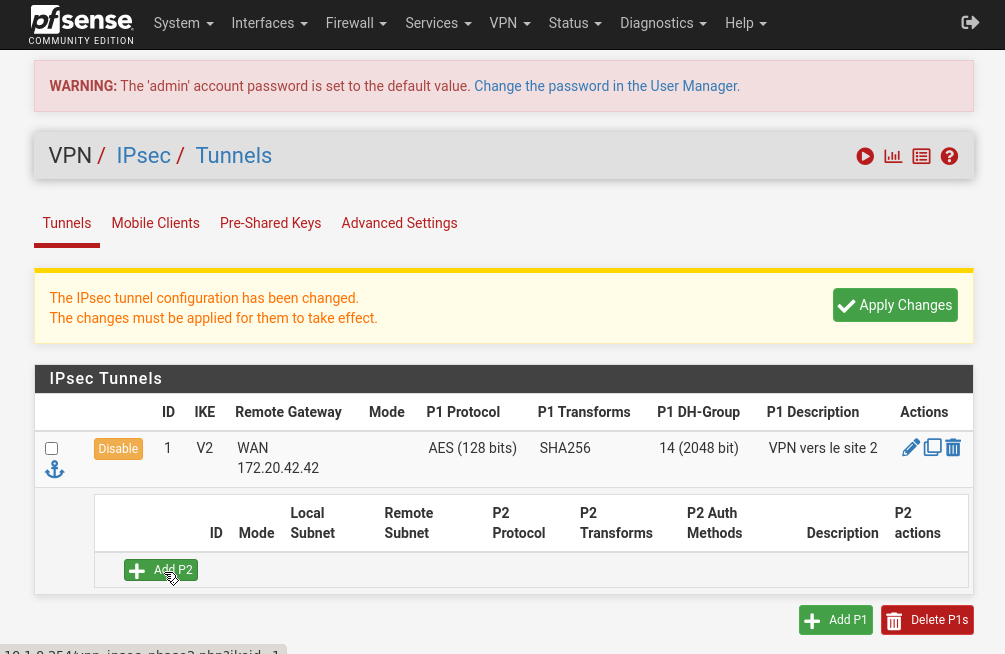The width and height of the screenshot is (1005, 654).
Task: Click the logout icon in top navbar
Action: click(969, 23)
